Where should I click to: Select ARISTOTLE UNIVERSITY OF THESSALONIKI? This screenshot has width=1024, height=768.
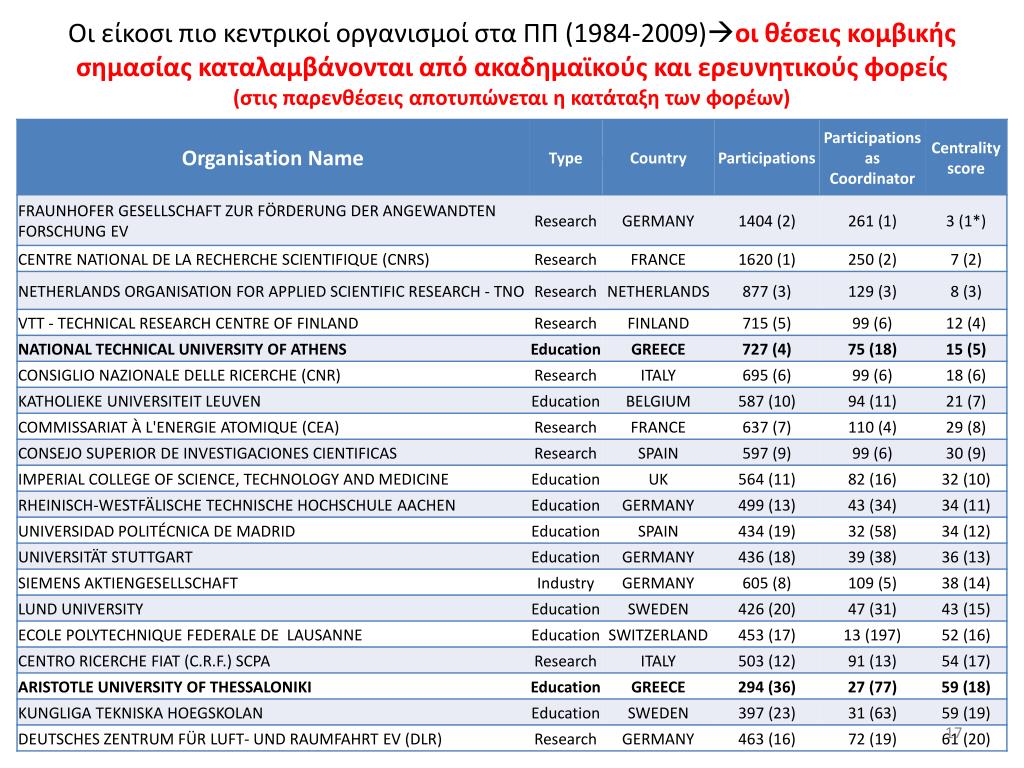(x=165, y=687)
